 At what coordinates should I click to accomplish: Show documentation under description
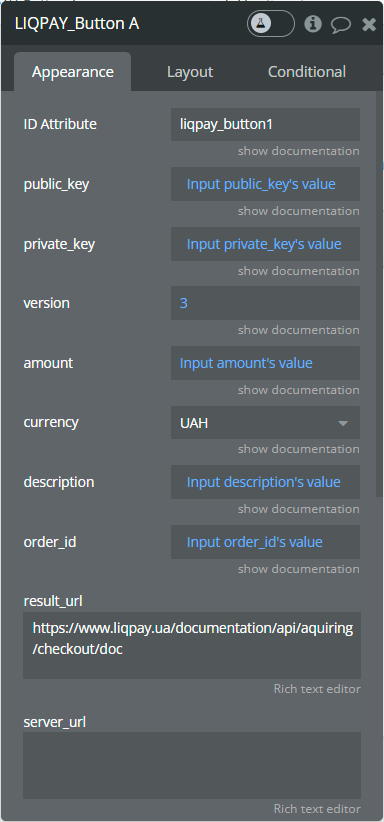(x=298, y=509)
